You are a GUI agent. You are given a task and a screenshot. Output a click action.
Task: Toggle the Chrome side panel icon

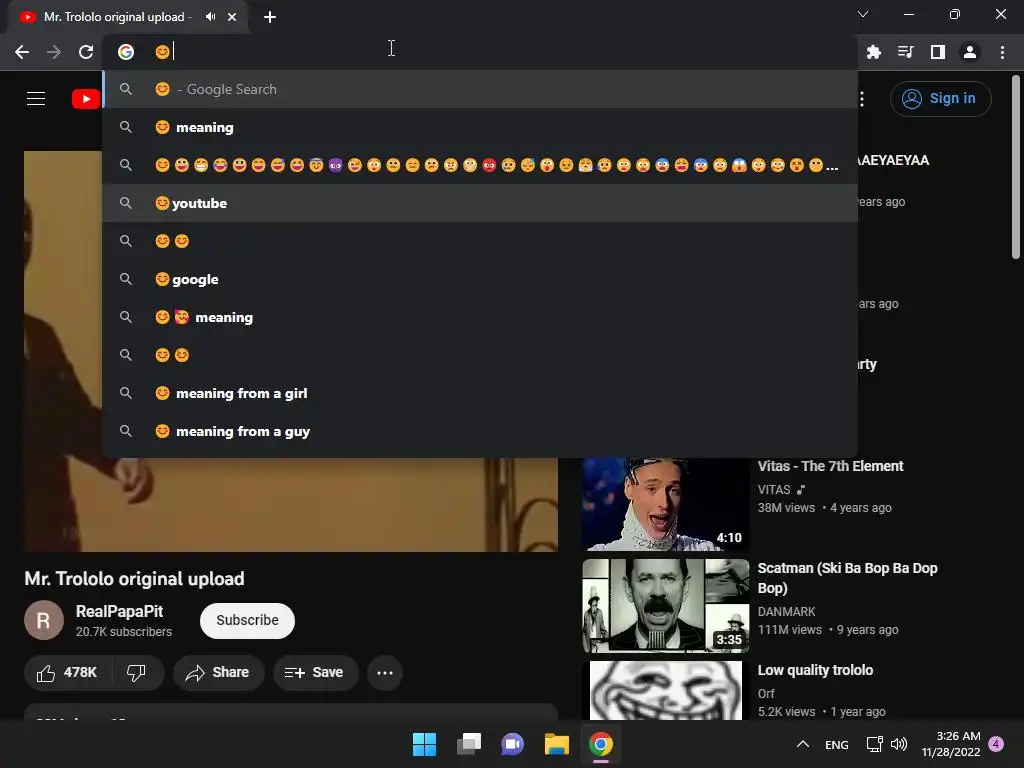point(938,52)
